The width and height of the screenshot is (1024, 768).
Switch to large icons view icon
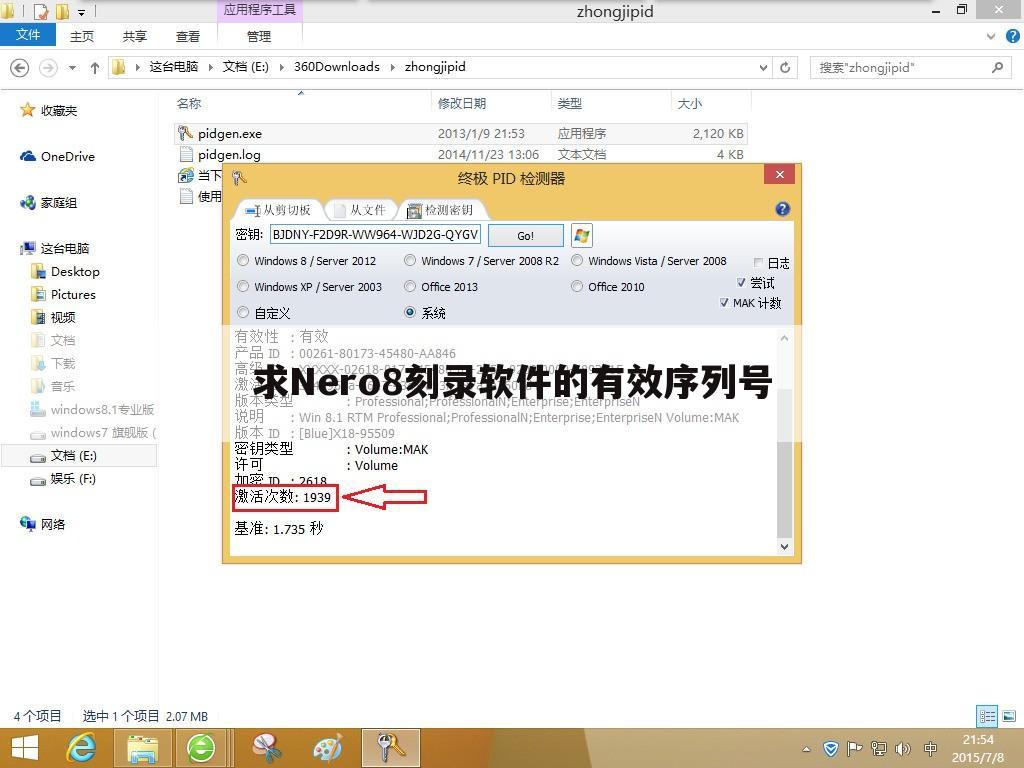[x=1009, y=716]
